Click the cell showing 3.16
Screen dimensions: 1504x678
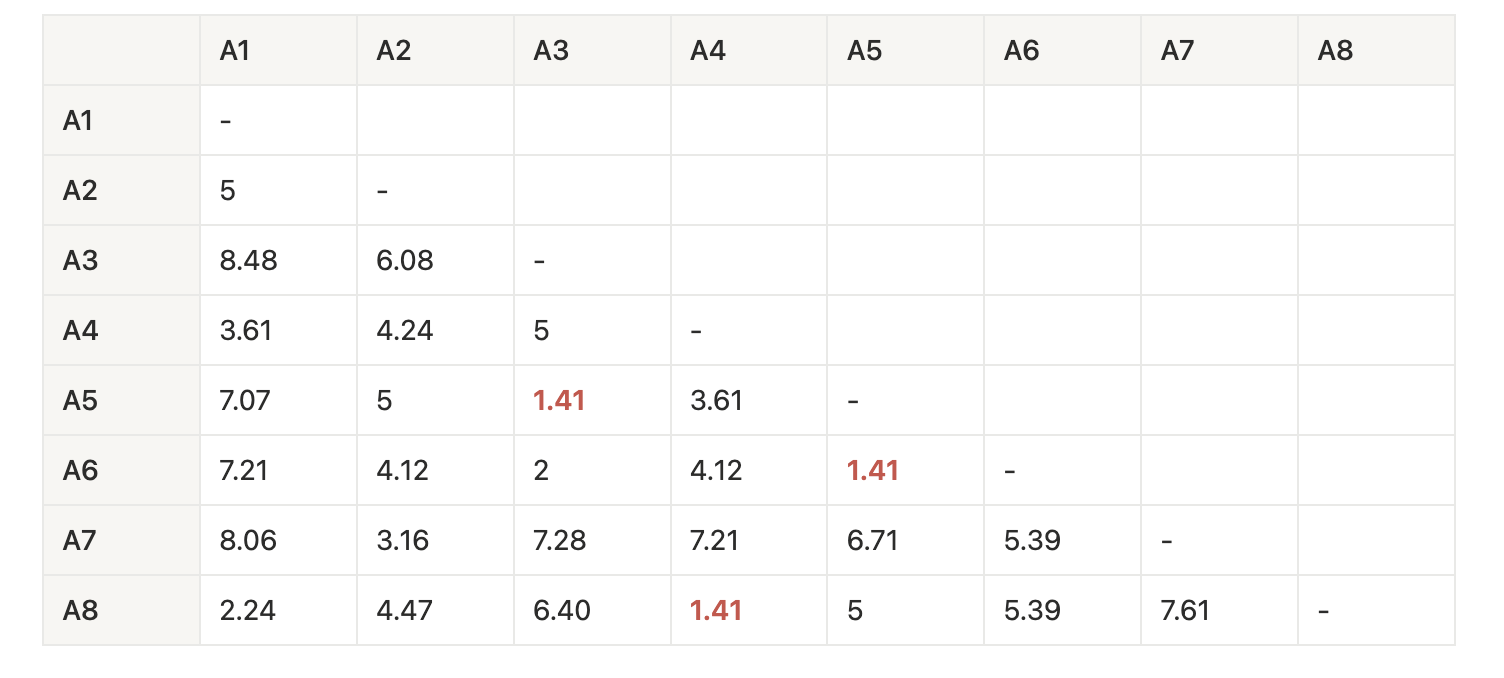pyautogui.click(x=403, y=541)
